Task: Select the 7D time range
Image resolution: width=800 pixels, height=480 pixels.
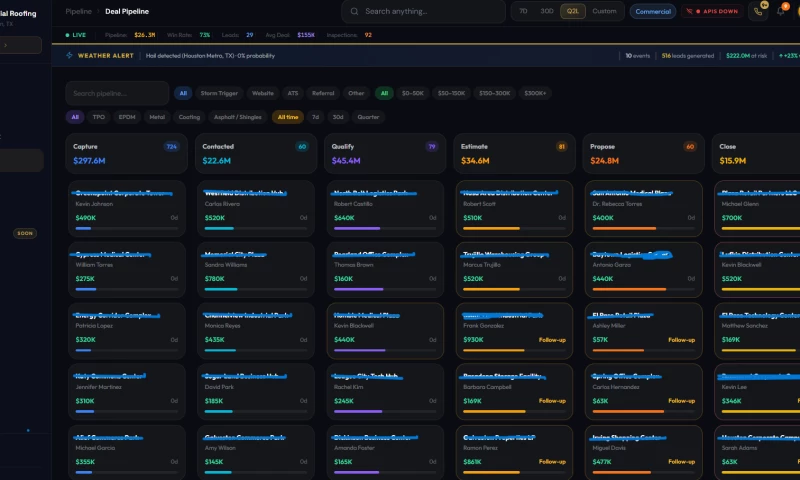Action: pos(523,11)
